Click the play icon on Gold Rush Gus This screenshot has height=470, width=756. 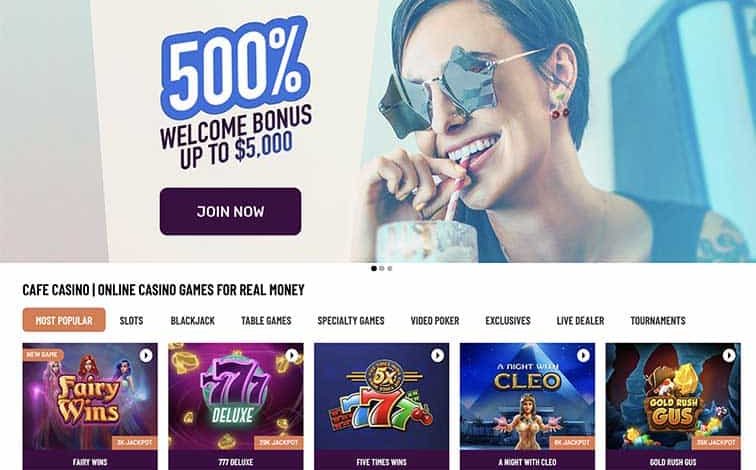729,356
